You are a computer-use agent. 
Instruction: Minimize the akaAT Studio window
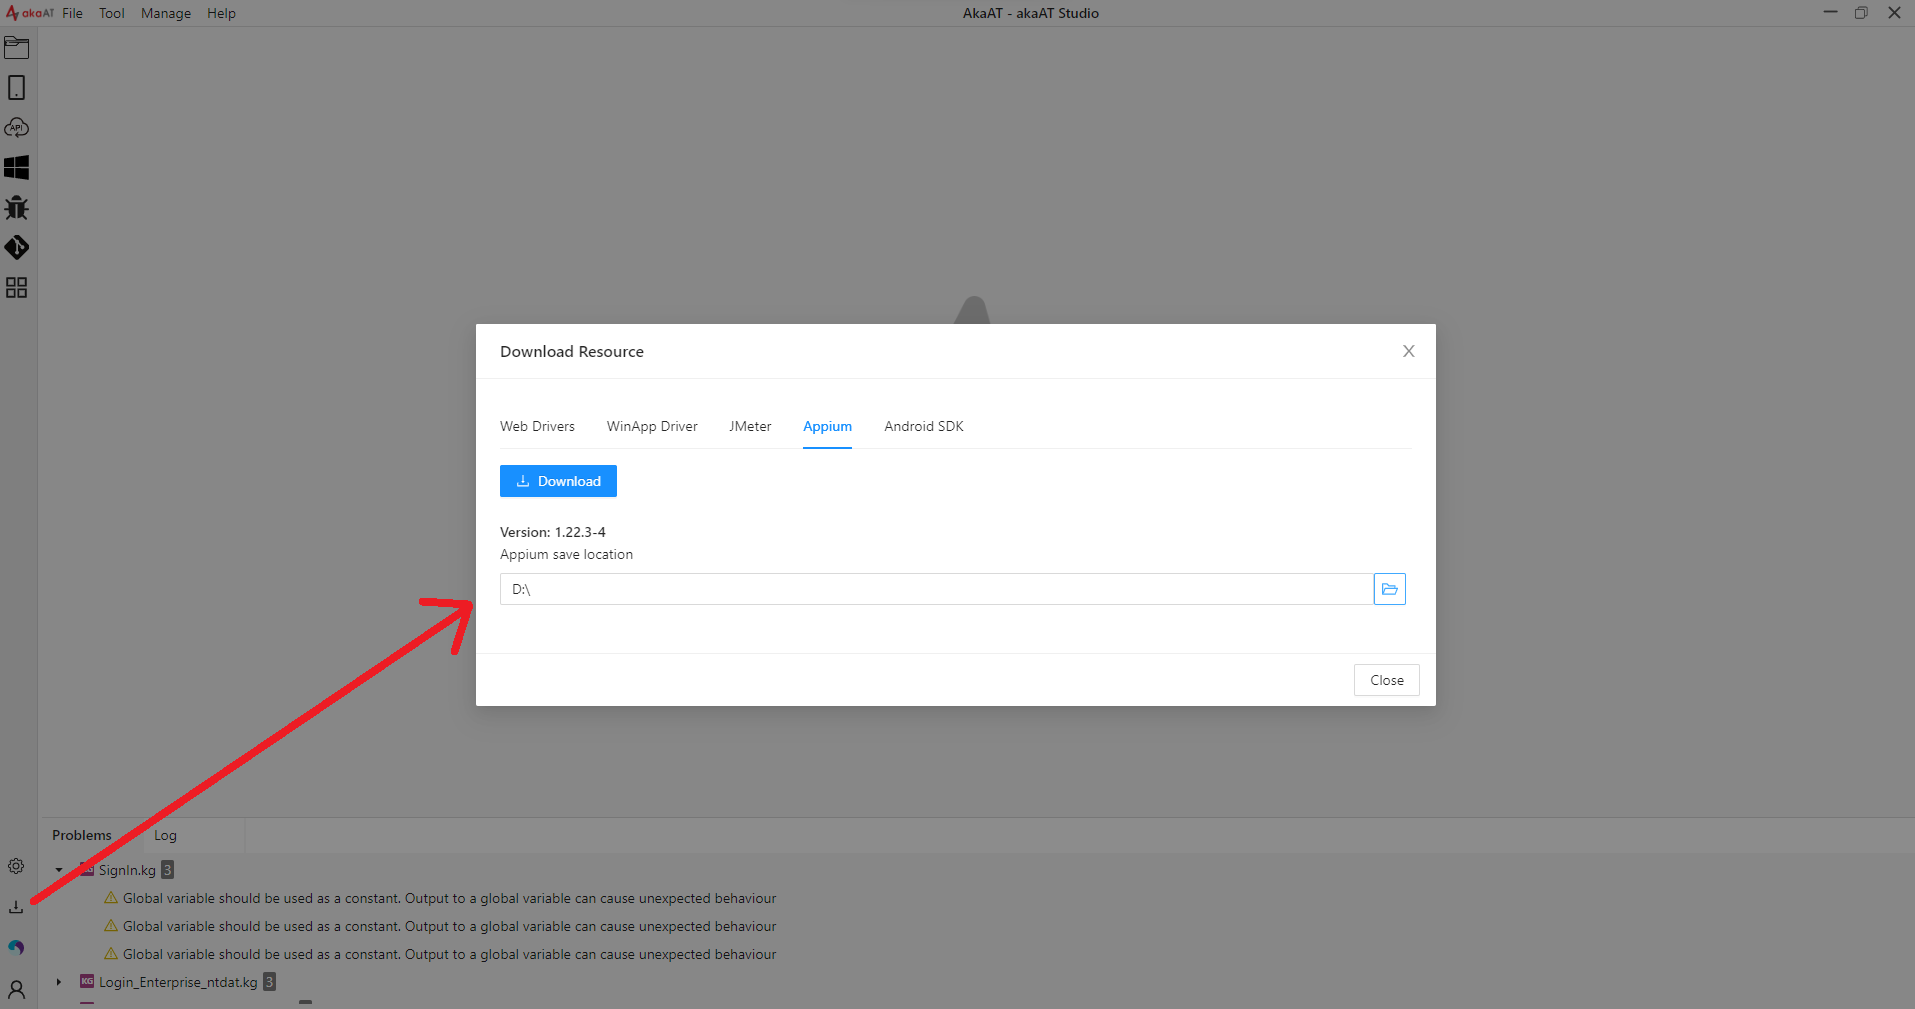point(1830,13)
